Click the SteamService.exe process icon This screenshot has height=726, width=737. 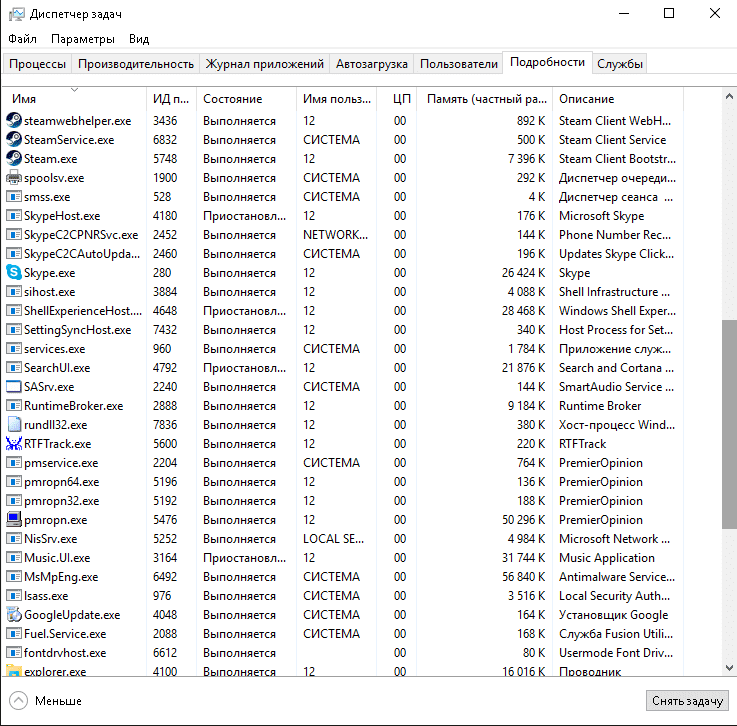14,139
